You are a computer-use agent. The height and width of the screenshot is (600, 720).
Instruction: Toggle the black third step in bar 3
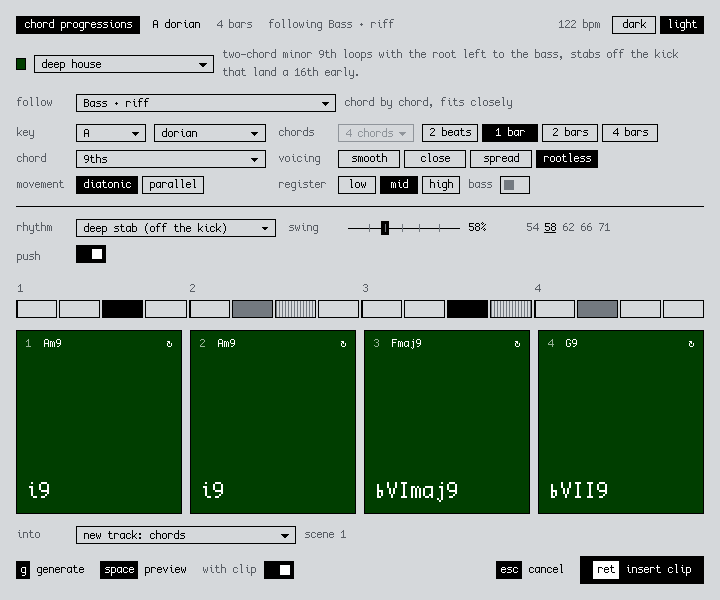click(x=467, y=309)
